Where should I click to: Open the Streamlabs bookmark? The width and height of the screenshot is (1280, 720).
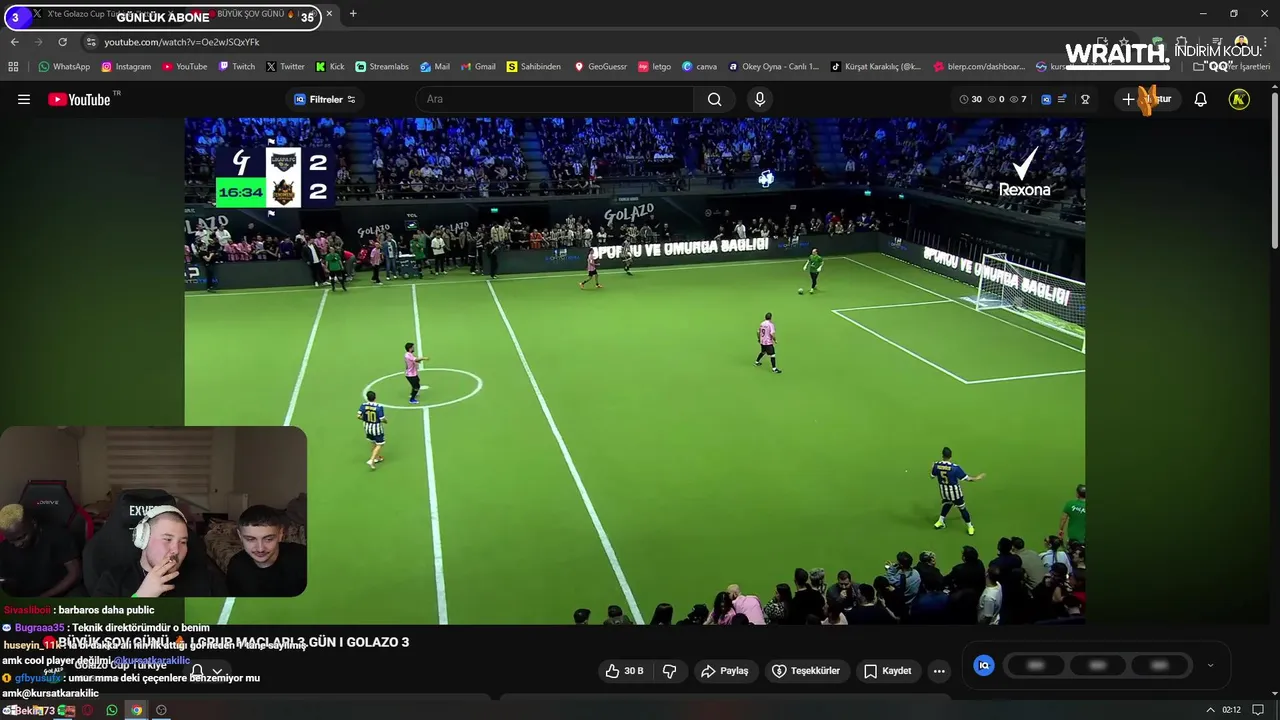[x=382, y=67]
